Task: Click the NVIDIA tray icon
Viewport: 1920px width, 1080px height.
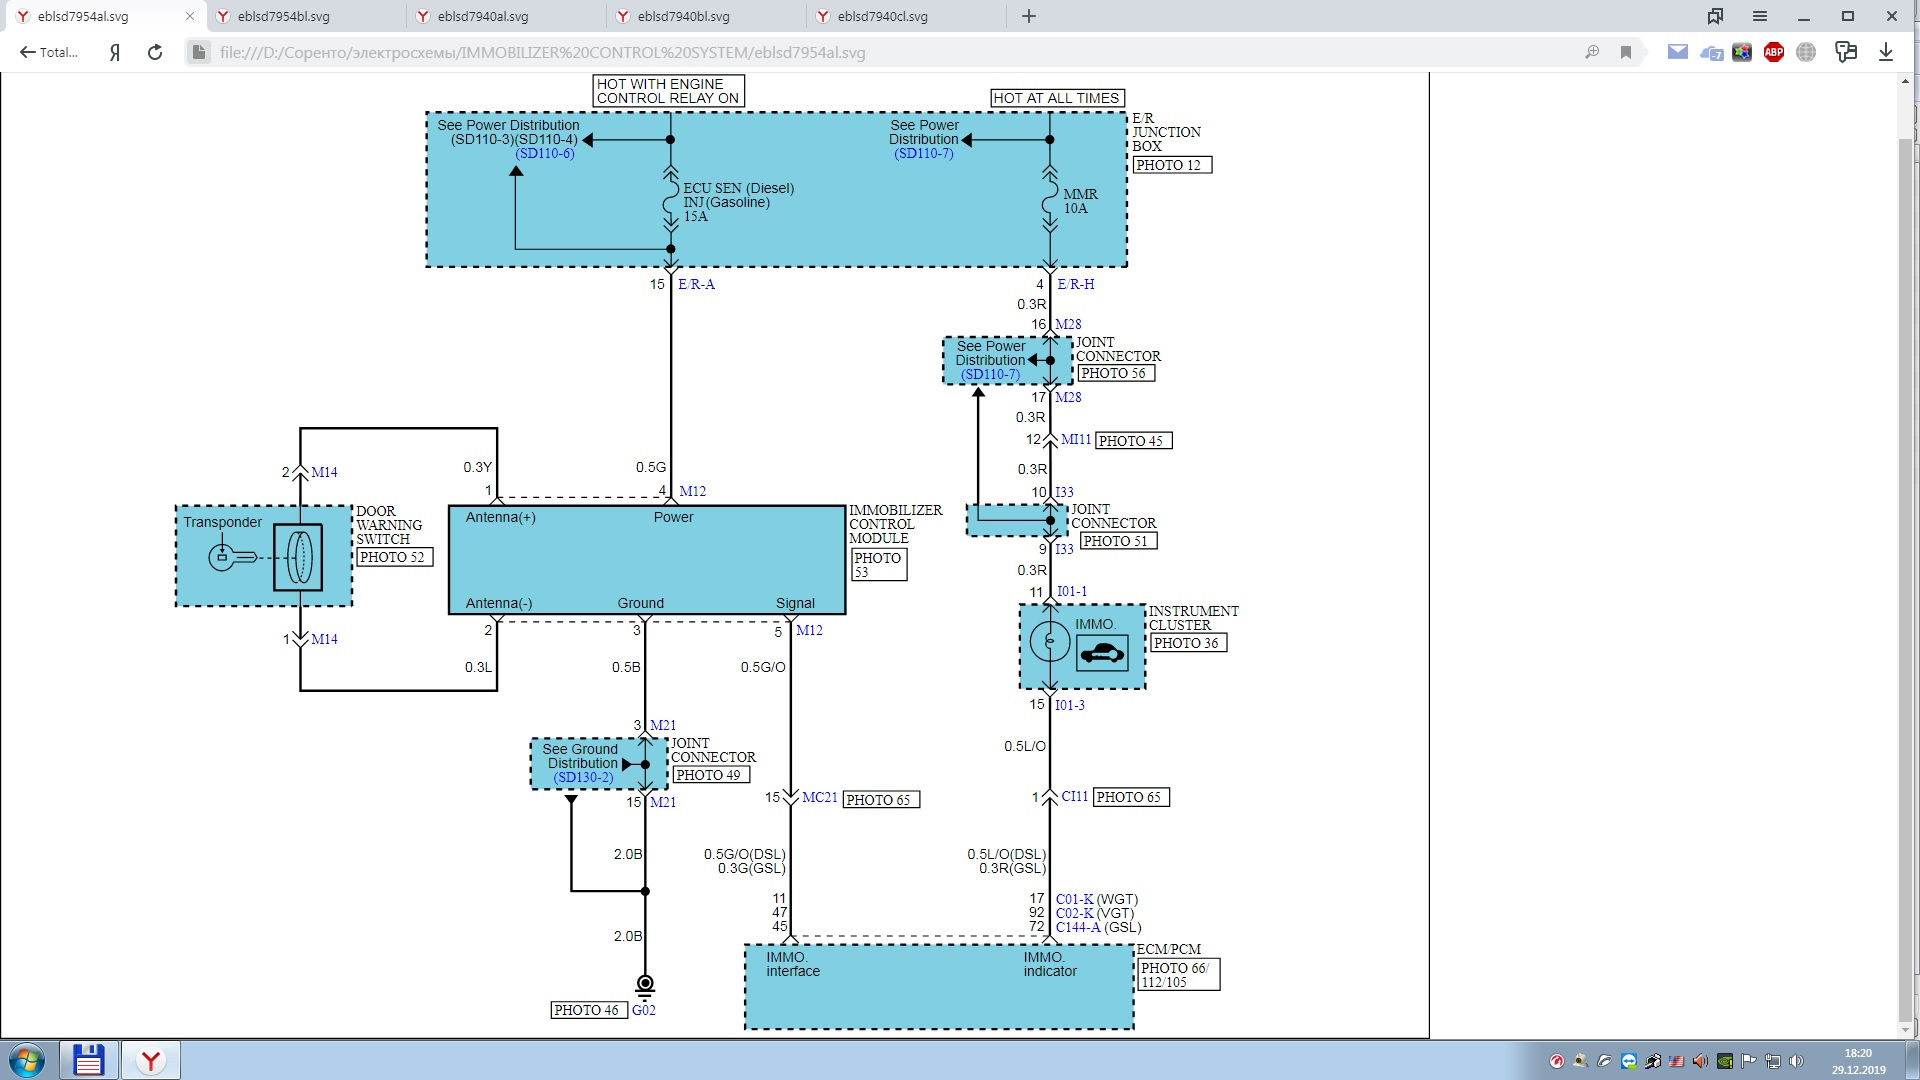Action: tap(1725, 1061)
